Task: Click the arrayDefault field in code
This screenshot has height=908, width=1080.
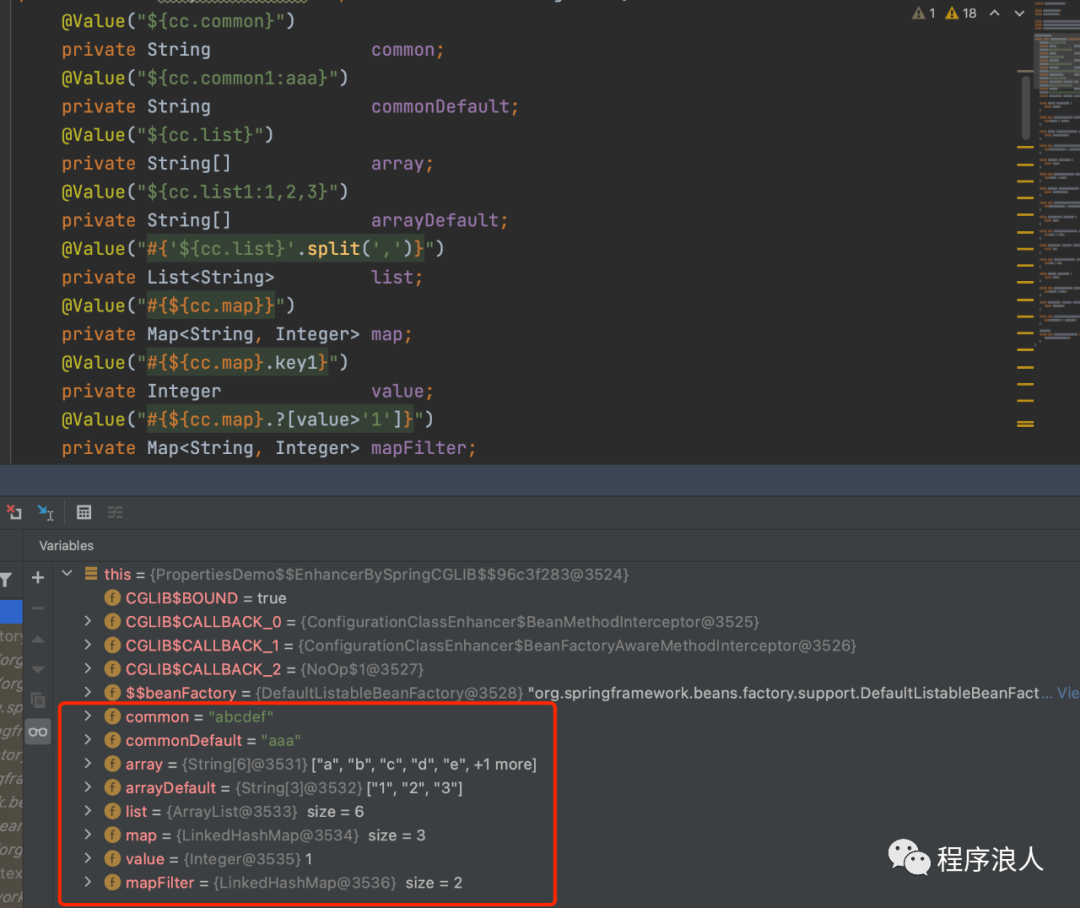Action: click(x=435, y=220)
